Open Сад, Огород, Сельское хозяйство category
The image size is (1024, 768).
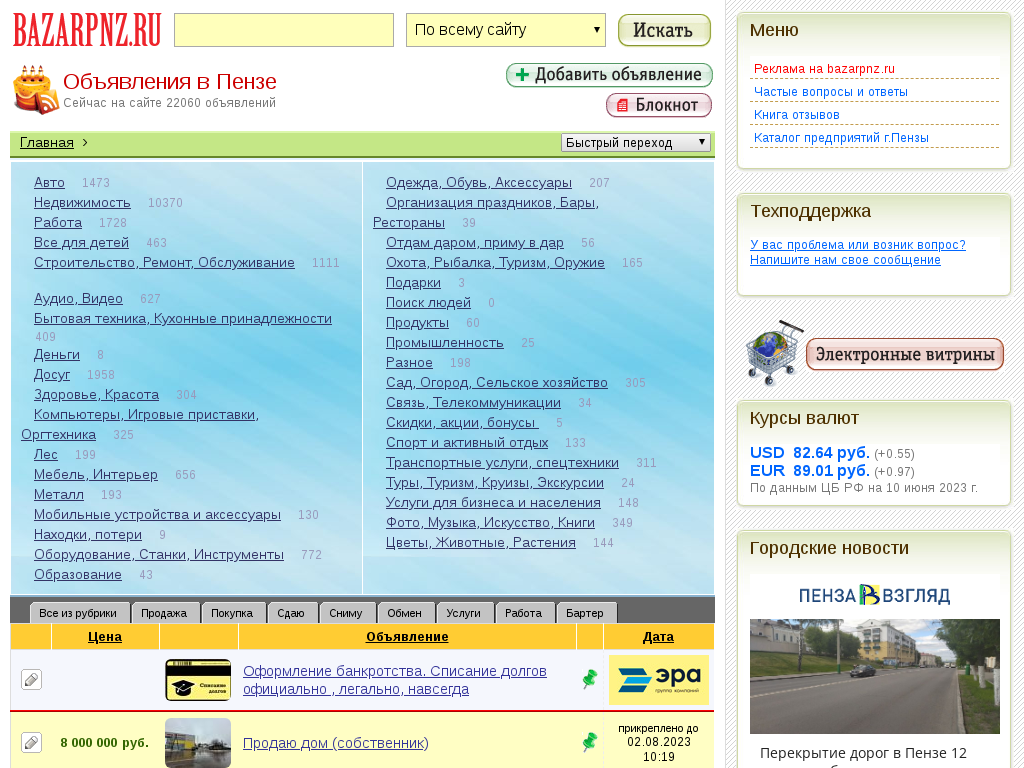[497, 382]
